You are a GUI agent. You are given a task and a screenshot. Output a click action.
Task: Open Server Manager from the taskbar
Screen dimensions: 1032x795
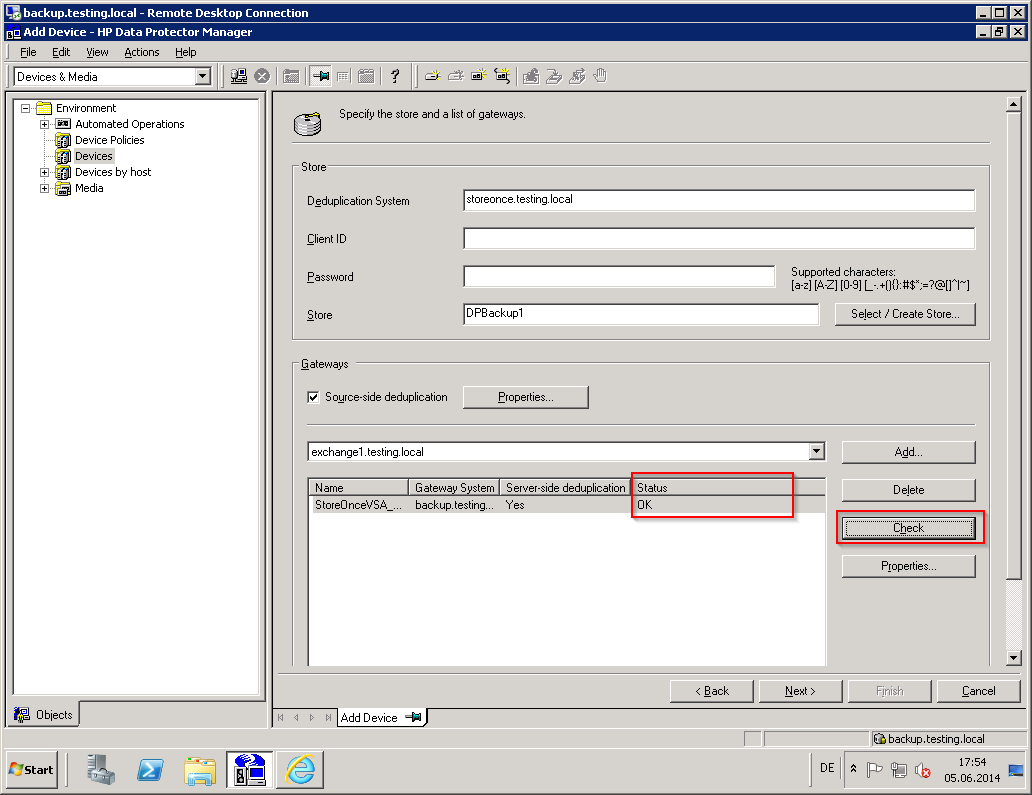coord(101,769)
